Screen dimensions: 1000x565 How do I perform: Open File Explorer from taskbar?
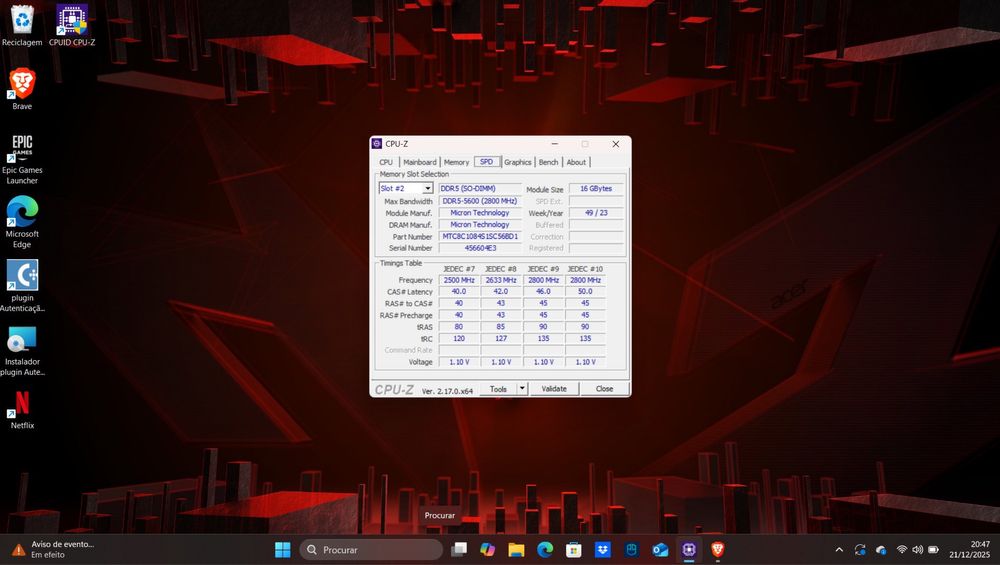point(517,550)
